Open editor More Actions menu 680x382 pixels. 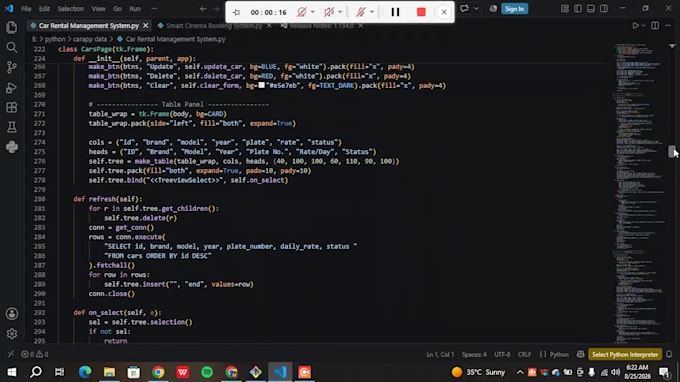[668, 26]
